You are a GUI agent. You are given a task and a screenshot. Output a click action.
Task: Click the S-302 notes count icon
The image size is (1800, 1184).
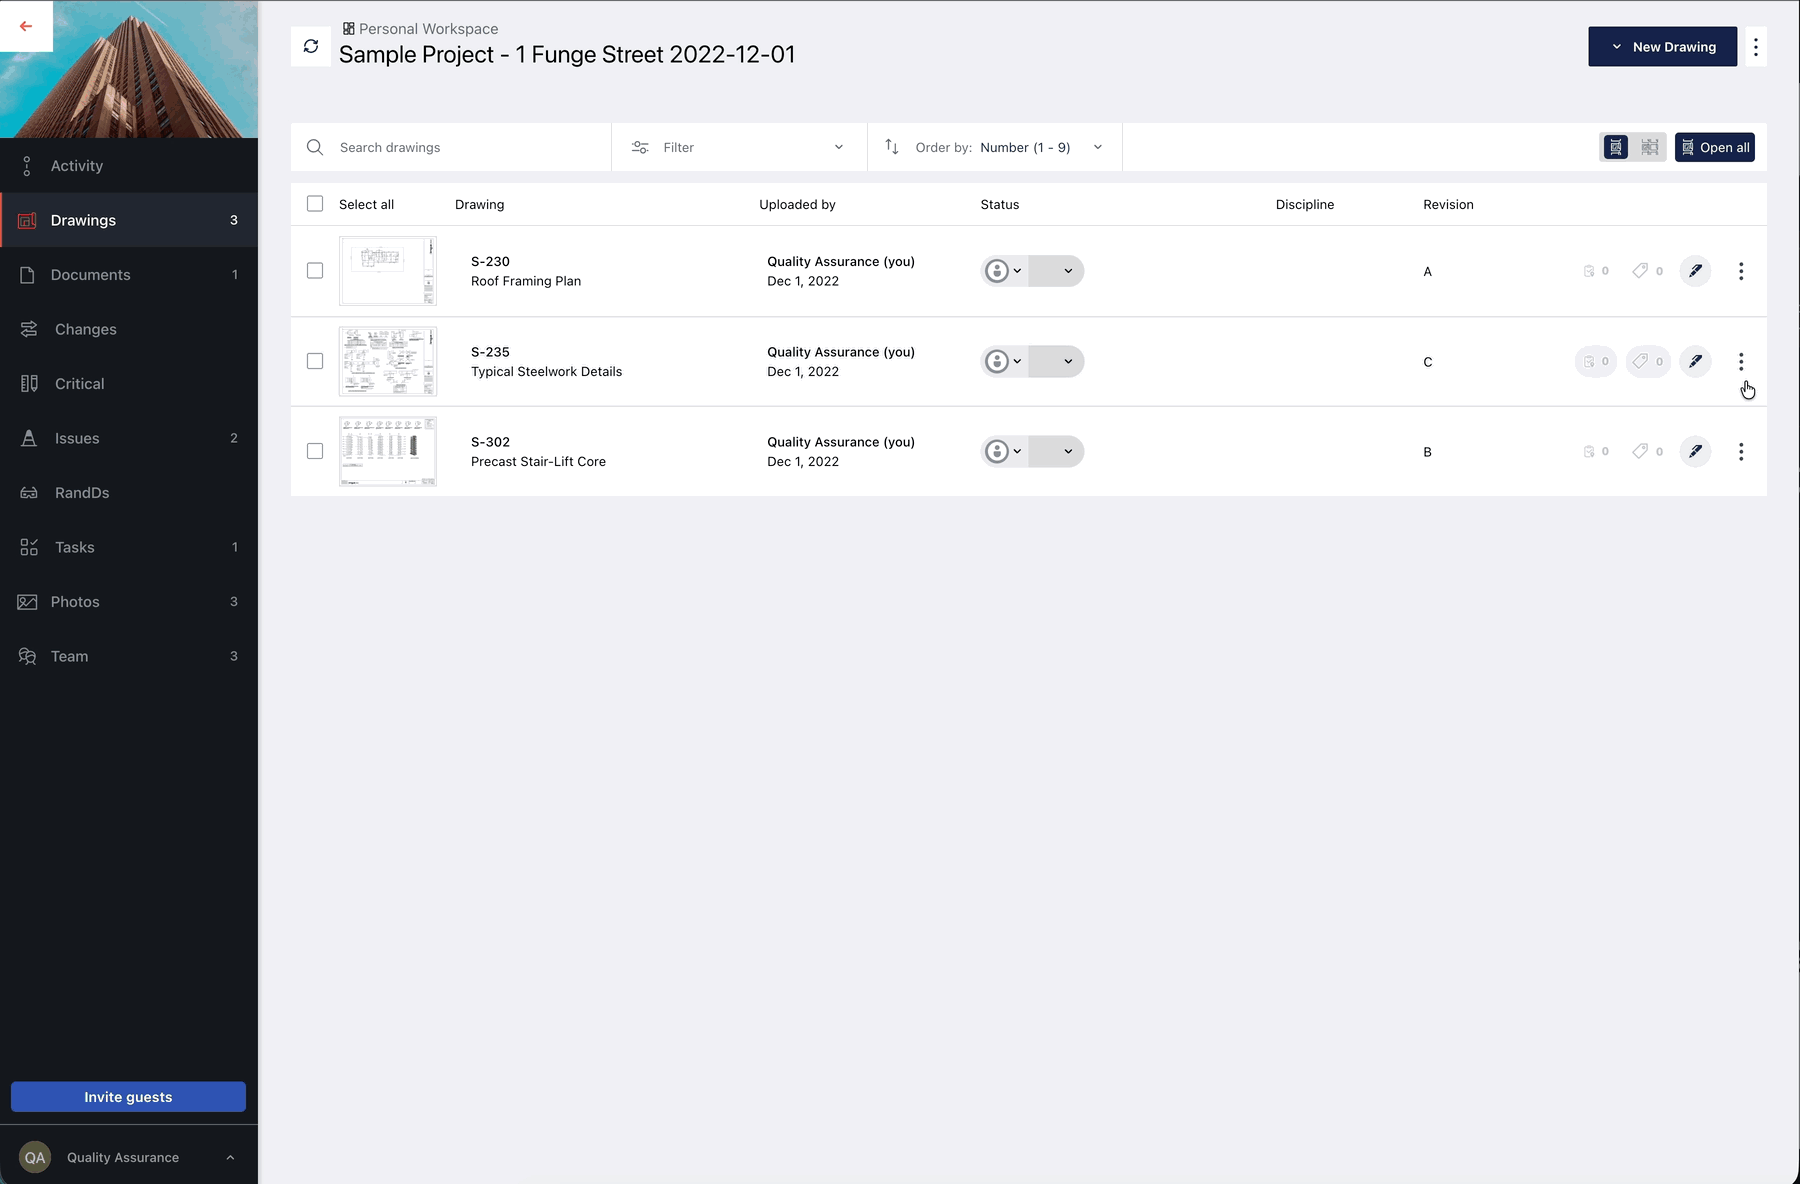click(x=1596, y=451)
